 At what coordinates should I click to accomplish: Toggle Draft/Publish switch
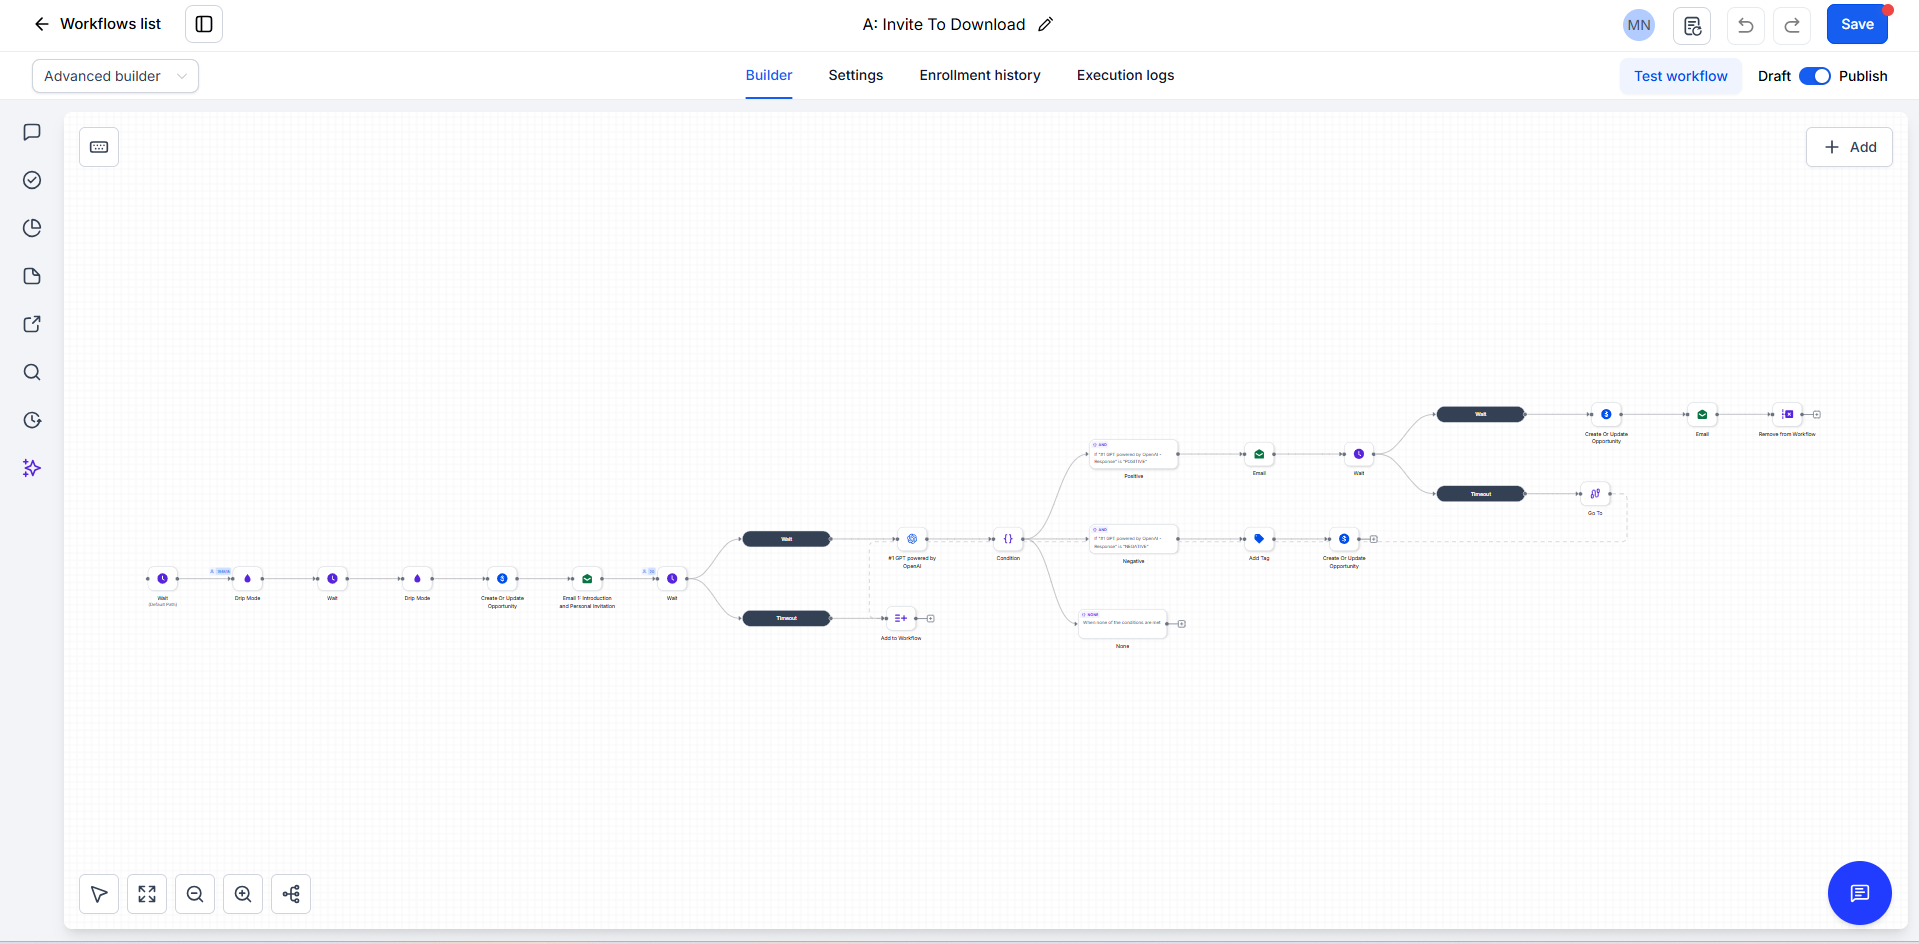(x=1814, y=76)
